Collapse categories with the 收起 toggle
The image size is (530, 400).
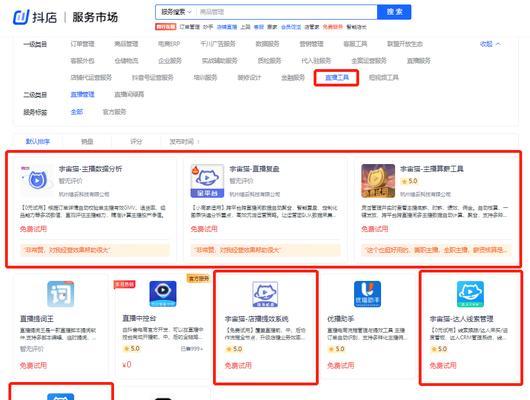490,44
